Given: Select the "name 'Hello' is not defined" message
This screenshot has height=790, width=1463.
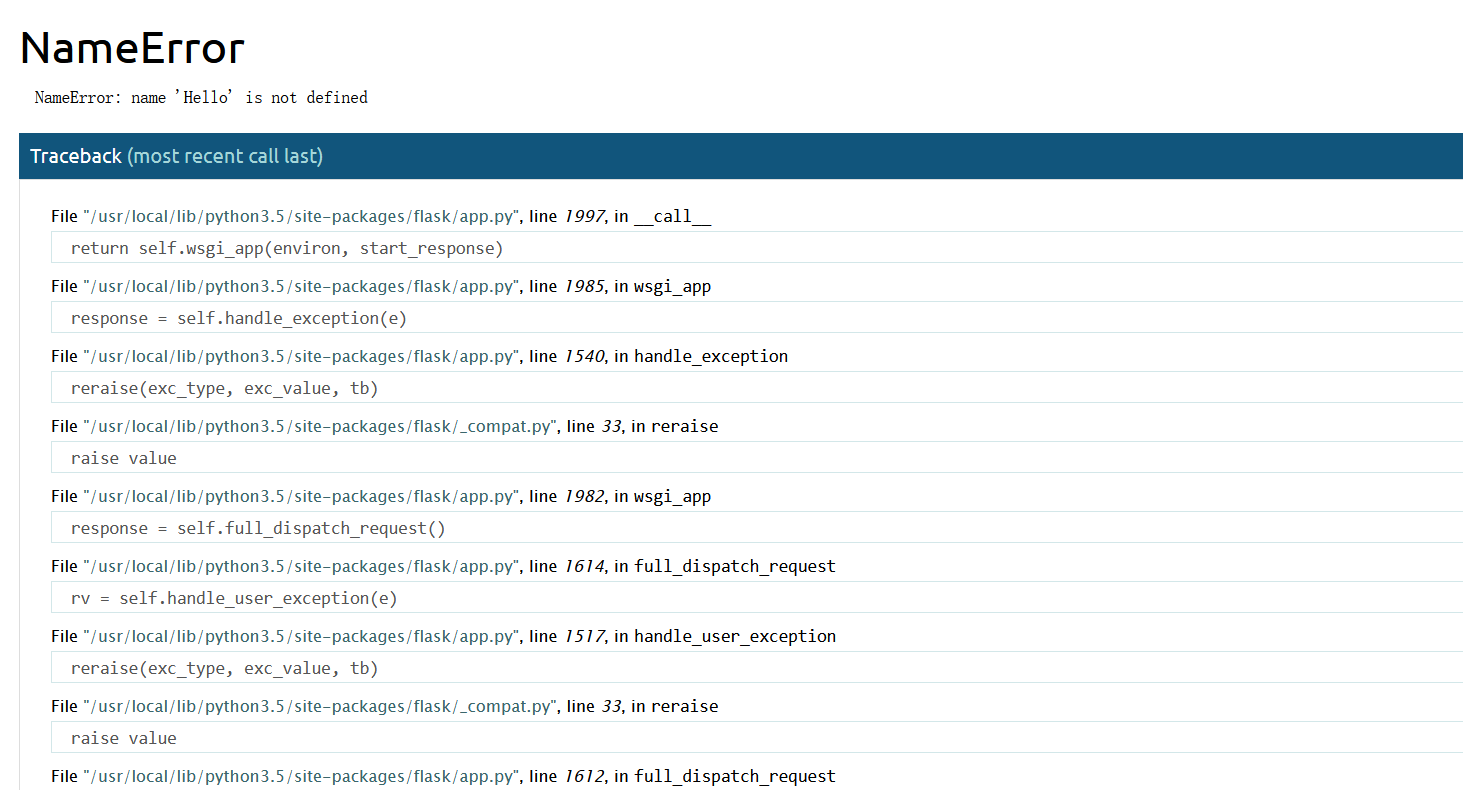Looking at the screenshot, I should [249, 98].
